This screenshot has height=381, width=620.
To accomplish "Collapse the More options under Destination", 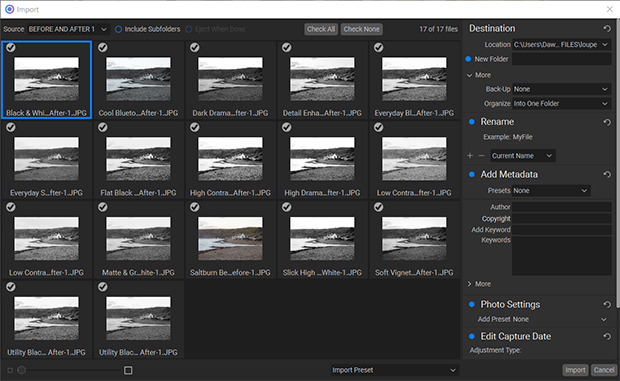I will 478,75.
